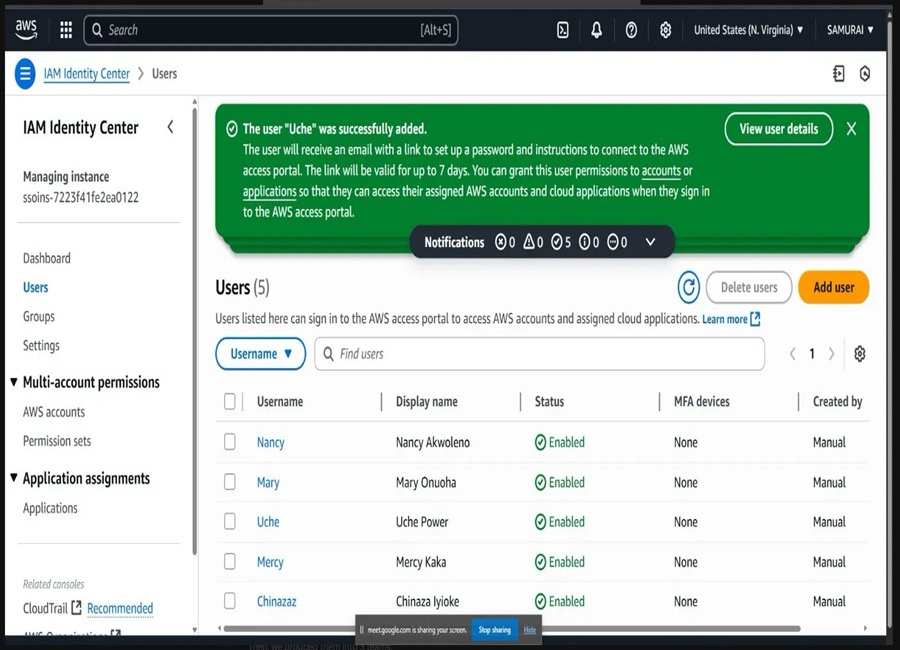Click the orange Add user button
900x650 pixels.
coord(833,287)
